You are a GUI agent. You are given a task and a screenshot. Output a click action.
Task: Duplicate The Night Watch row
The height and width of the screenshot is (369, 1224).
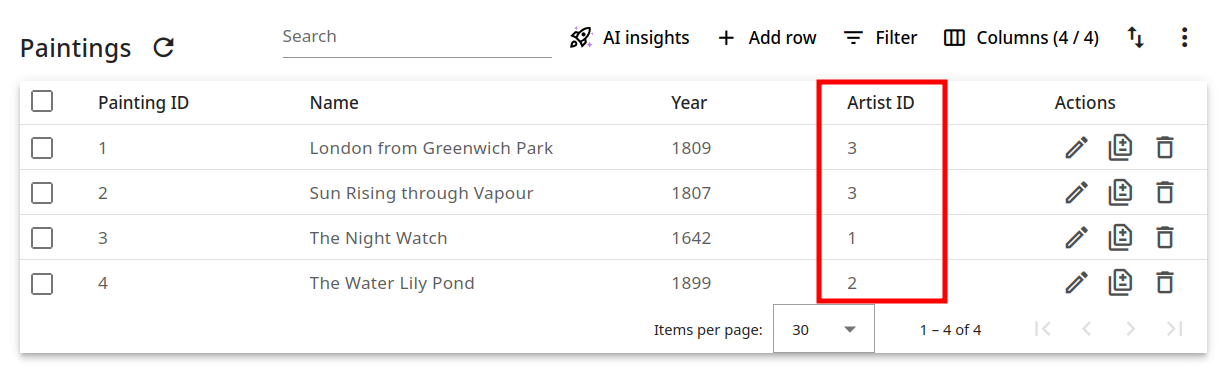[x=1120, y=238]
